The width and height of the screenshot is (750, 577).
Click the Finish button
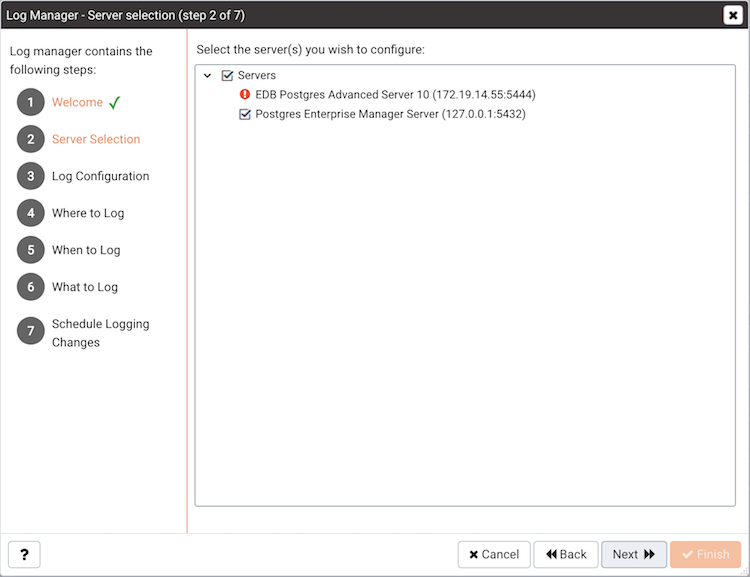point(706,555)
